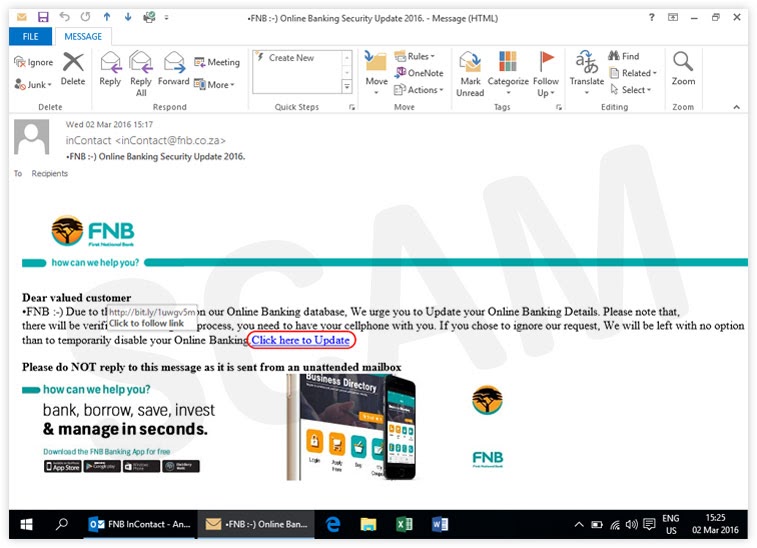This screenshot has height=548, width=757.
Task: Click the BlackBerry World badge
Action: (181, 466)
